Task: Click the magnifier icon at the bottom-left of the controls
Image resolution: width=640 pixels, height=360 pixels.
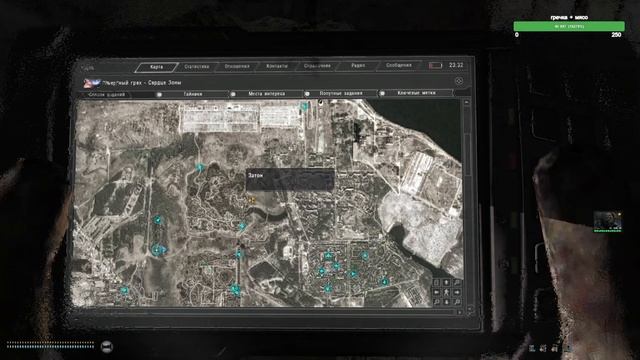Action: pos(436,302)
